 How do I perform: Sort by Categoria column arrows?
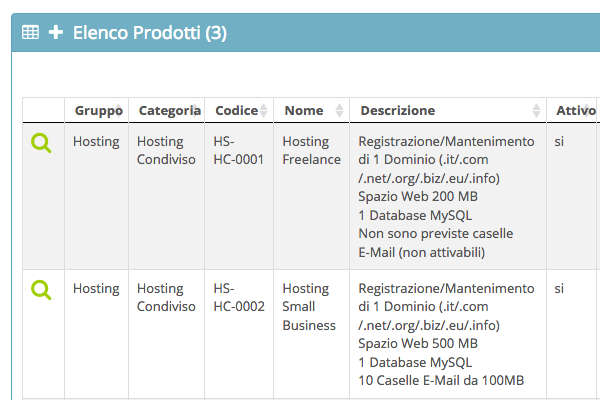195,110
